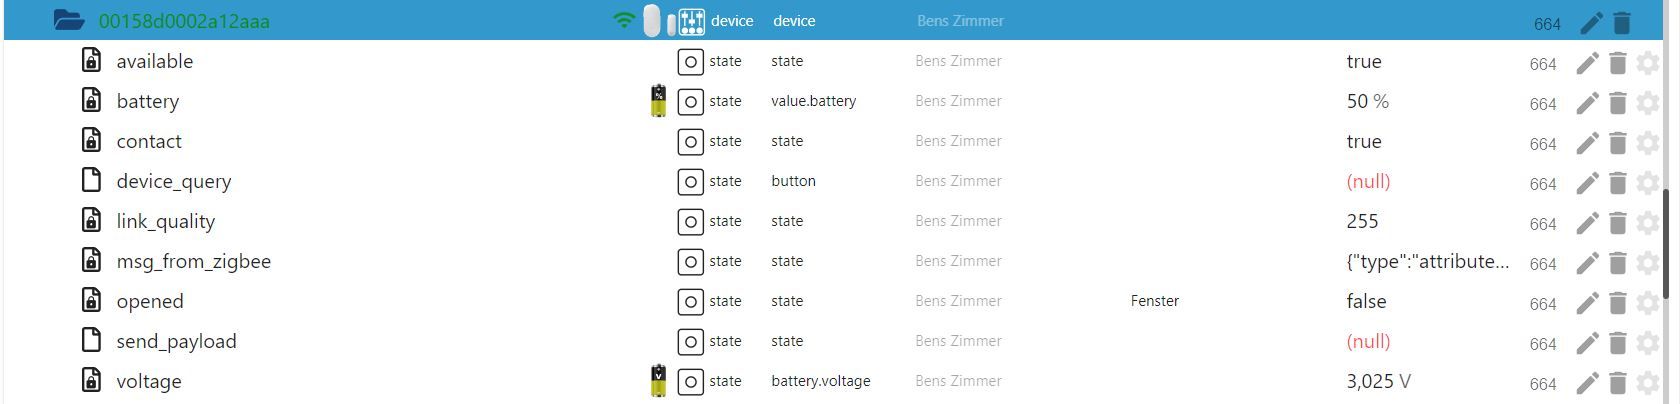
Task: Click the msg_from_zigbee JSON value
Action: [x=1427, y=261]
